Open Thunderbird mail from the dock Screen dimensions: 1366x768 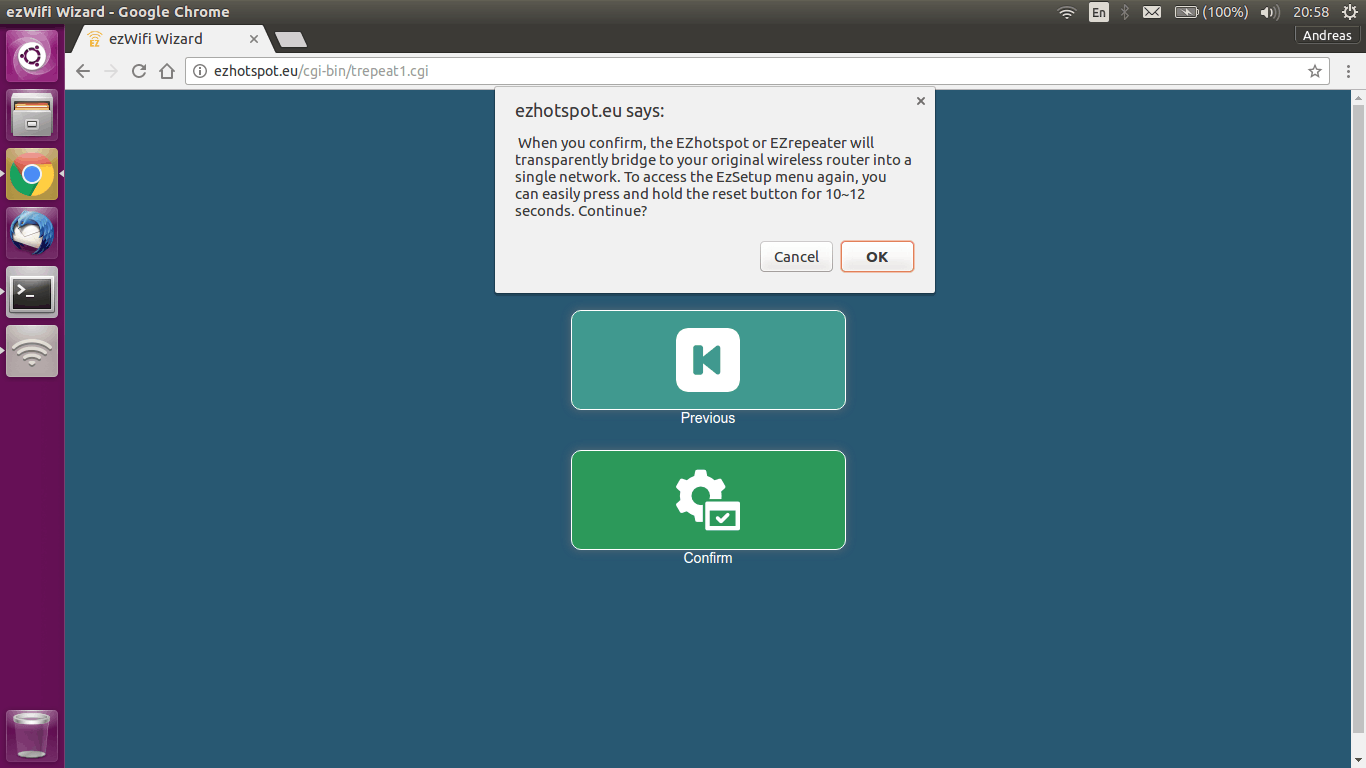coord(32,233)
